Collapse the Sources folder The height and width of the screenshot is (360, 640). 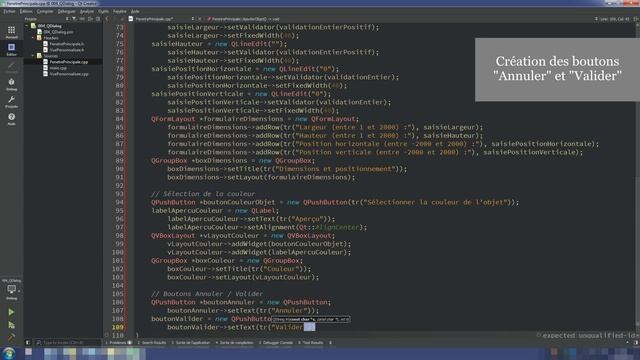click(x=33, y=56)
